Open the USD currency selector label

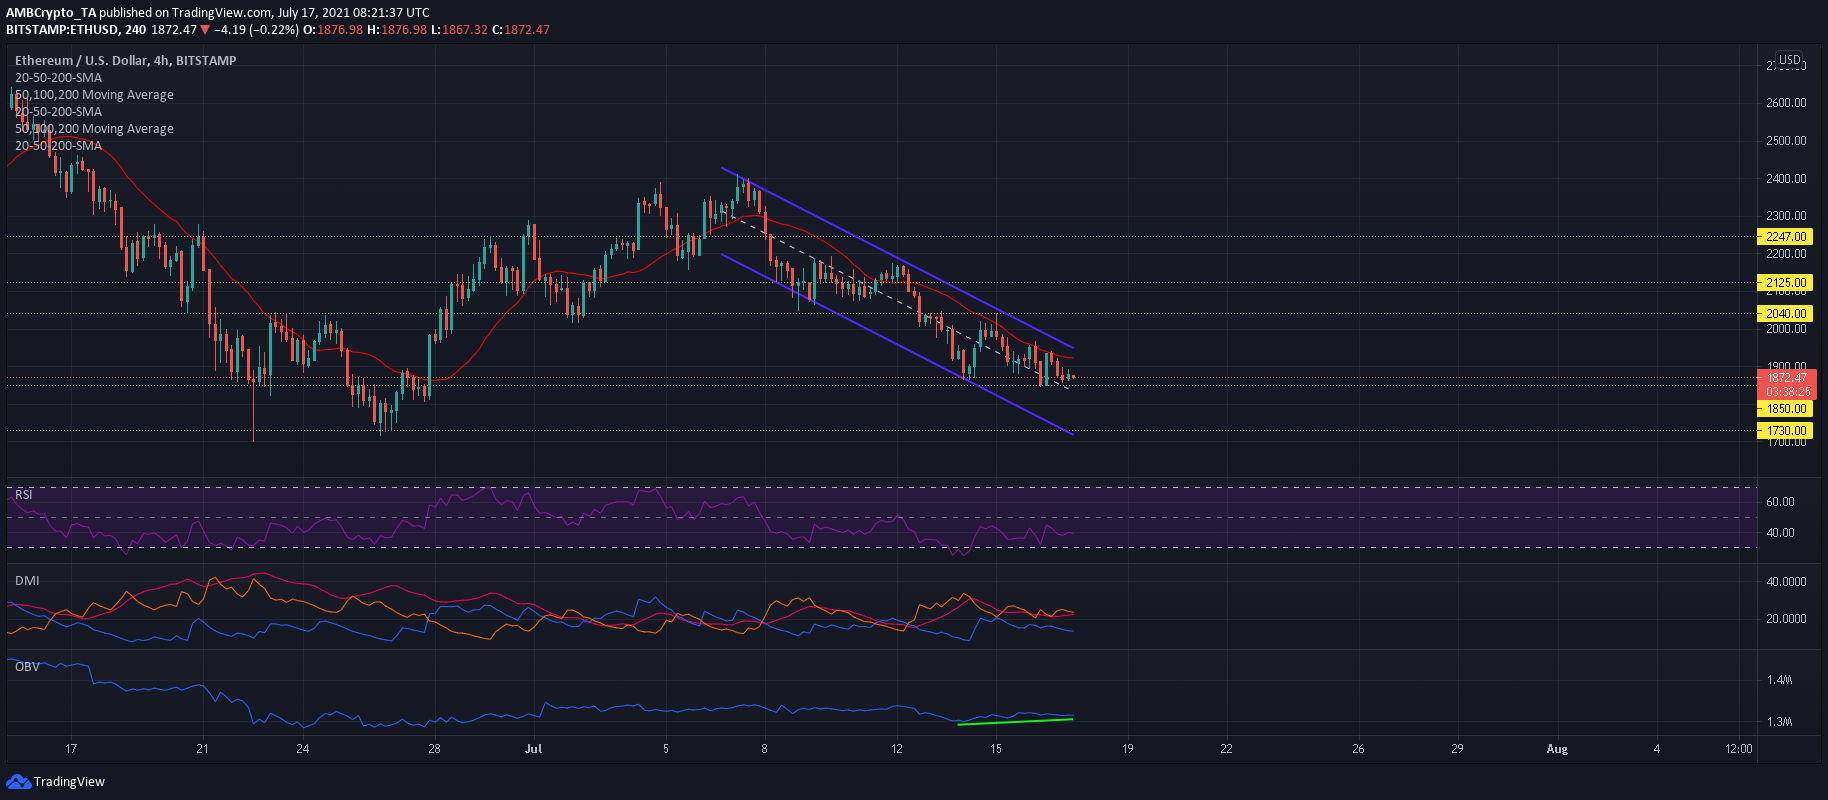[x=1789, y=60]
